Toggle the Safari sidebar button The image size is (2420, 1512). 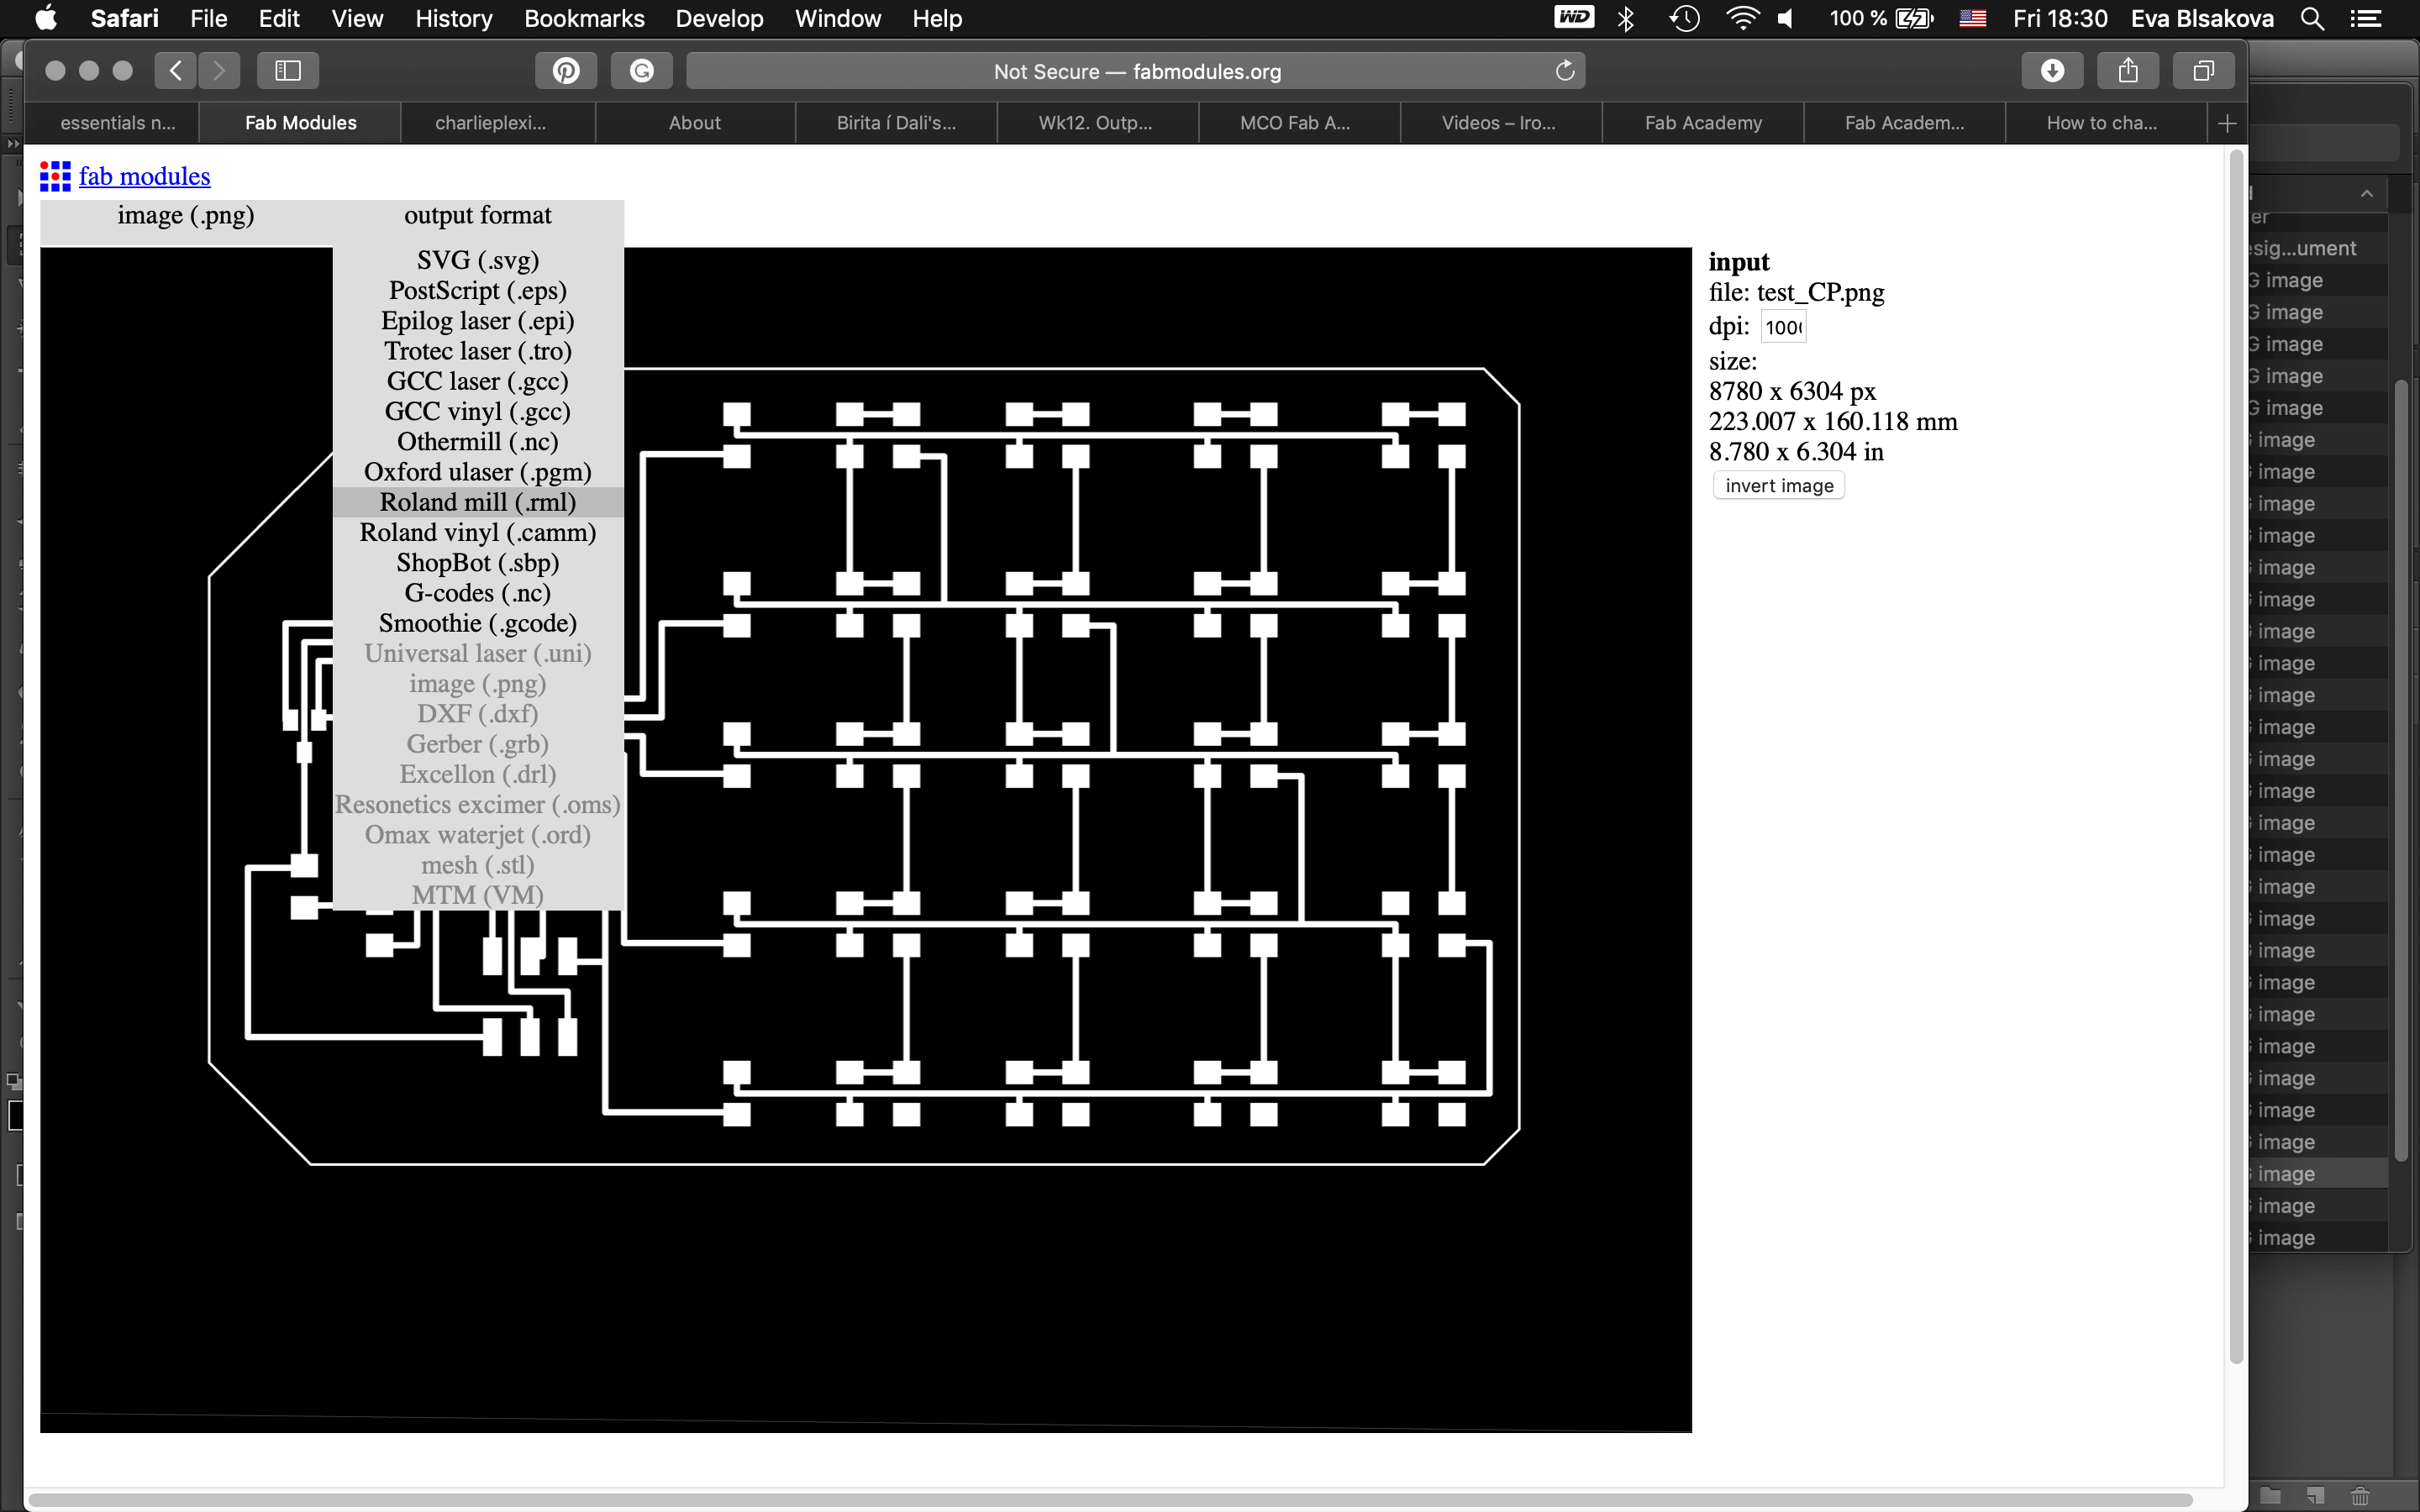pyautogui.click(x=288, y=71)
